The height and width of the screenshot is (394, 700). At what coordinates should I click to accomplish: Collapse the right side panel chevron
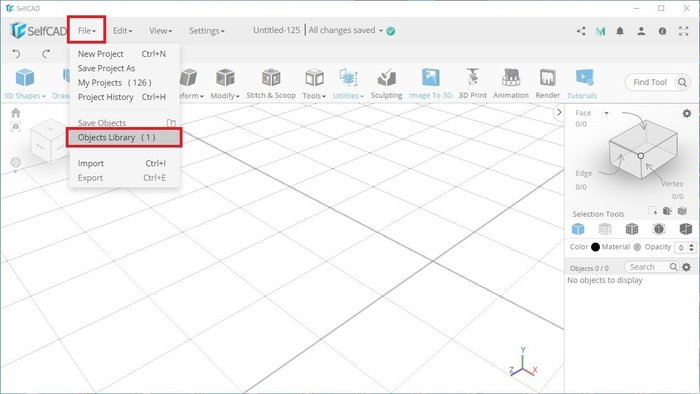(559, 112)
